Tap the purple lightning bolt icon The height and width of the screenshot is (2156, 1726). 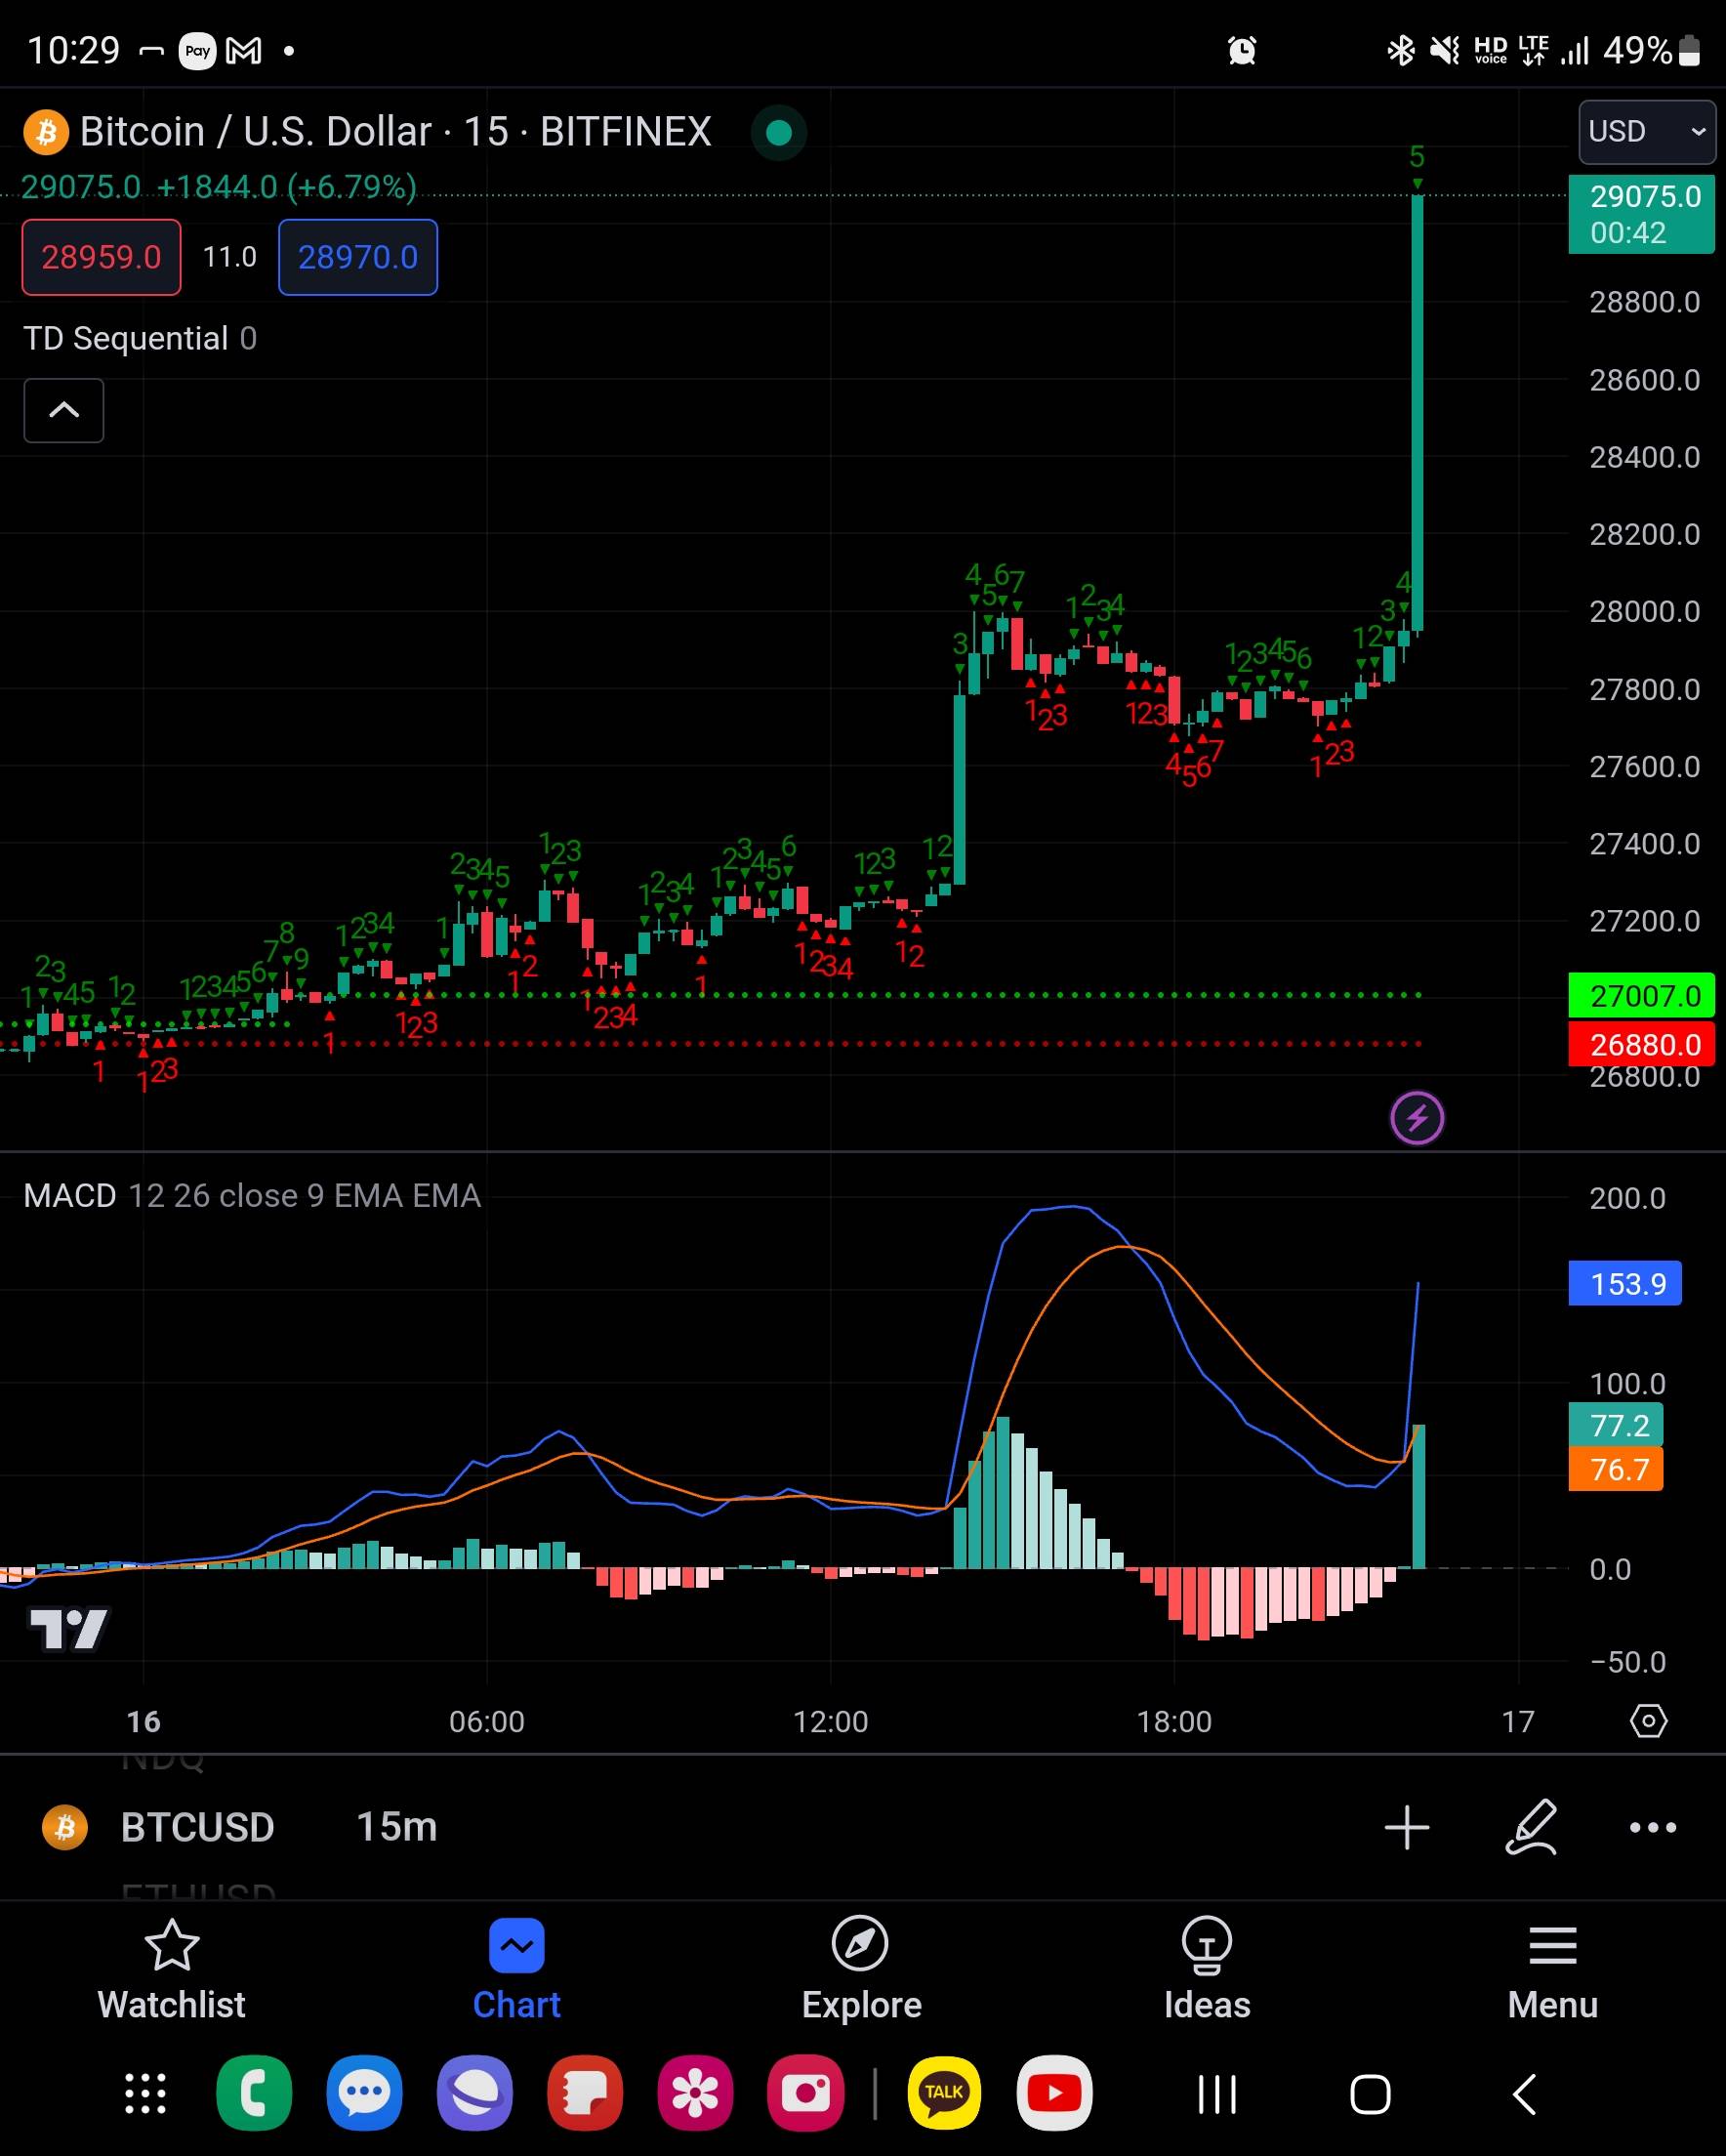(x=1416, y=1118)
